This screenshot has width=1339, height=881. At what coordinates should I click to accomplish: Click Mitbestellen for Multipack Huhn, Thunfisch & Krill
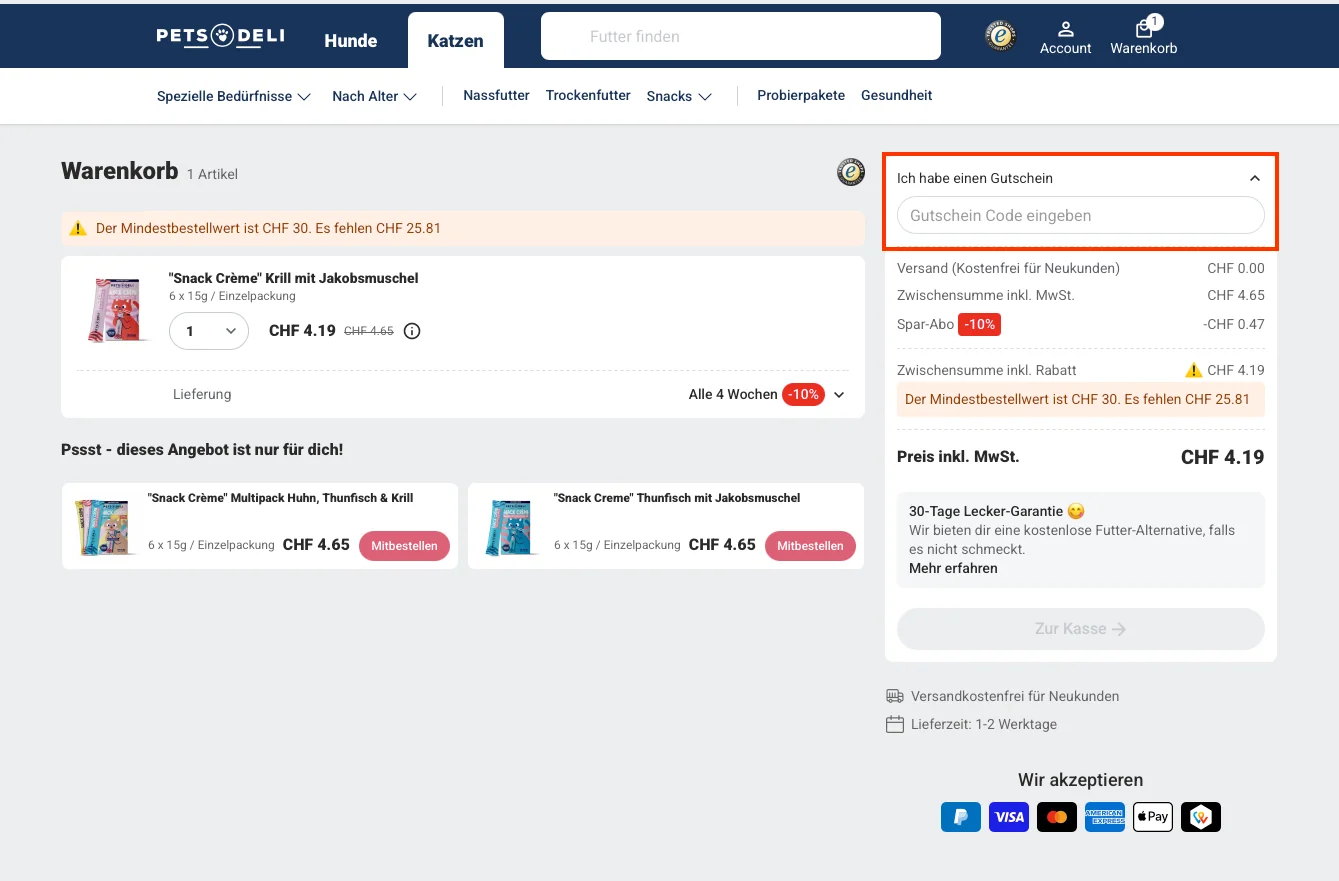pyautogui.click(x=404, y=546)
